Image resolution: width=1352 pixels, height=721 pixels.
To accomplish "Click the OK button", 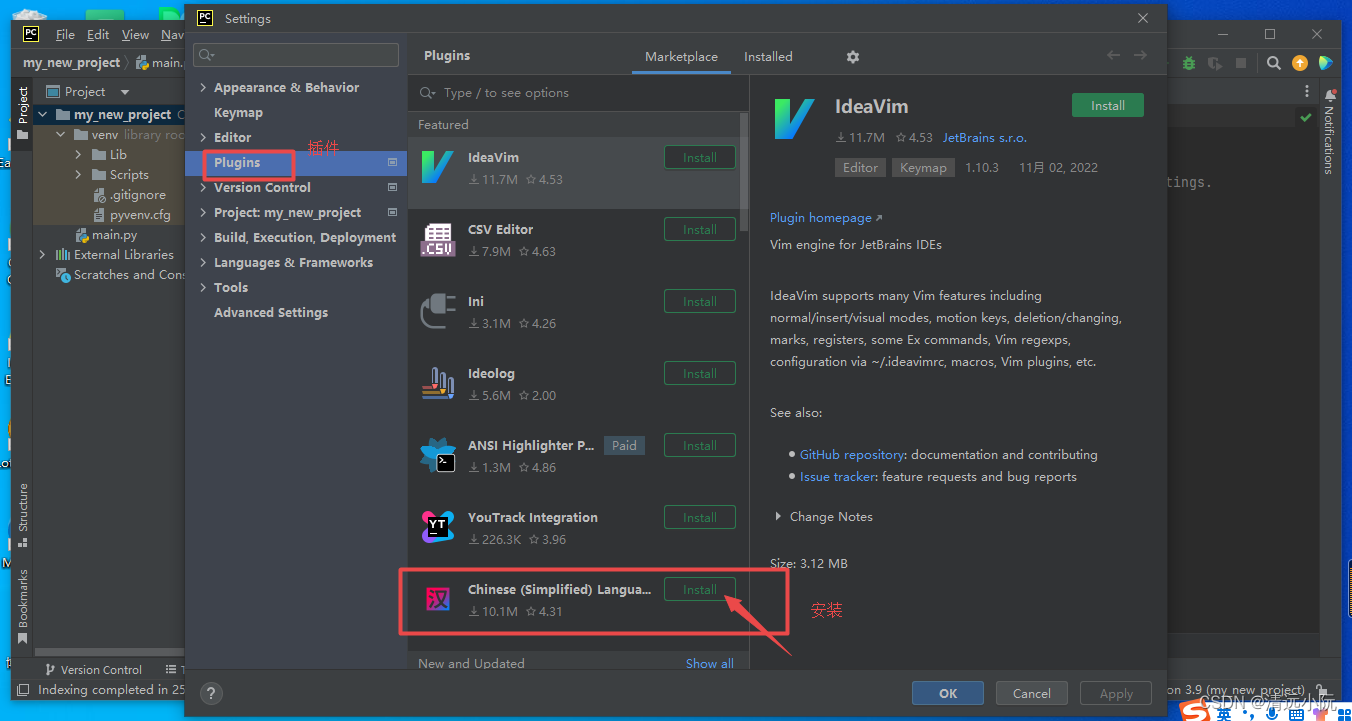I will click(x=948, y=693).
